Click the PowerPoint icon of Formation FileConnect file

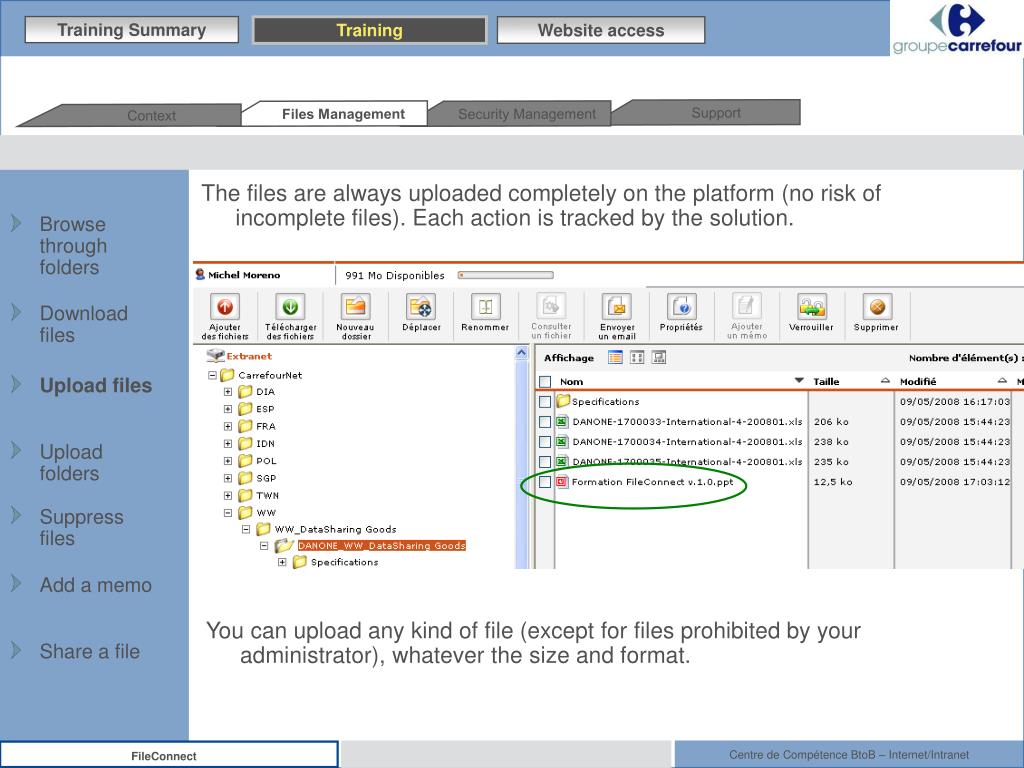[562, 482]
